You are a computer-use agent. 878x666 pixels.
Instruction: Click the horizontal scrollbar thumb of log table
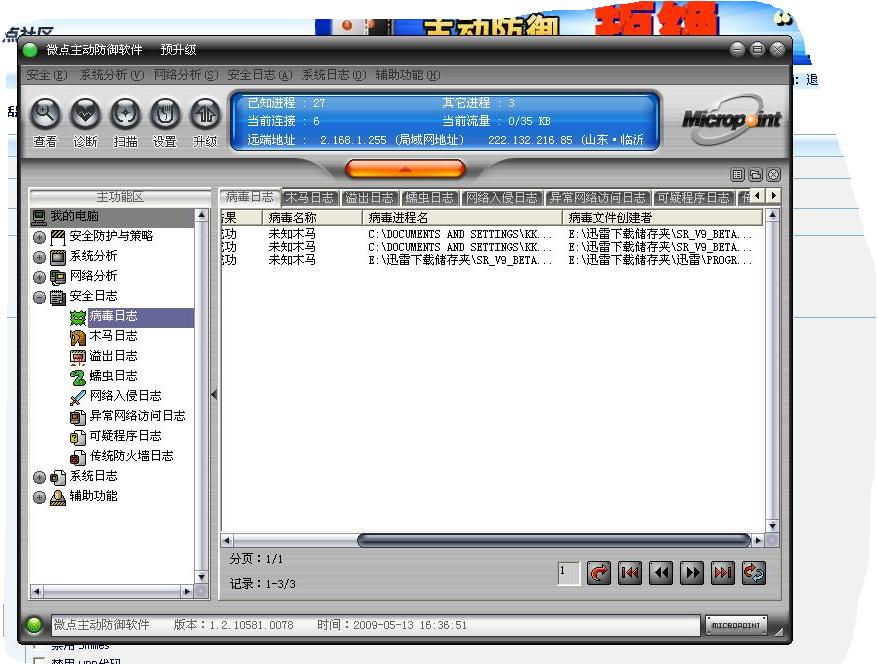[554, 541]
